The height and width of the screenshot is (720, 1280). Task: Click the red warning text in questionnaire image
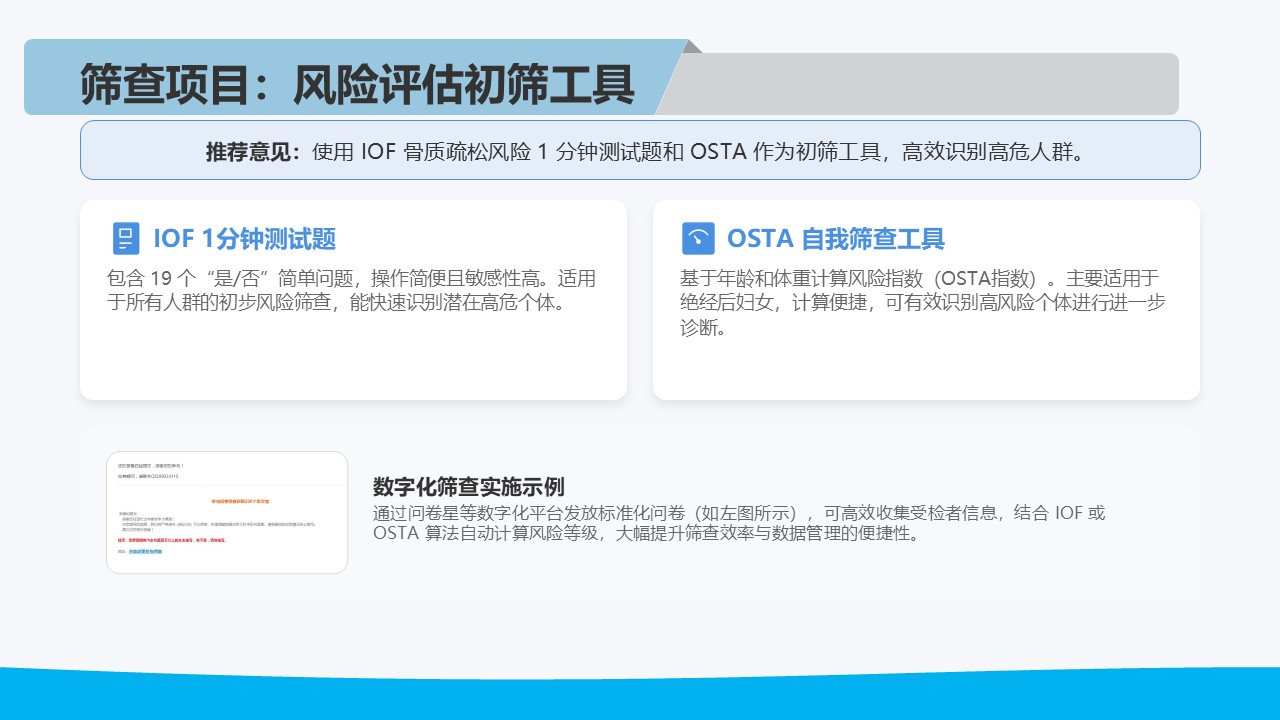tap(172, 540)
